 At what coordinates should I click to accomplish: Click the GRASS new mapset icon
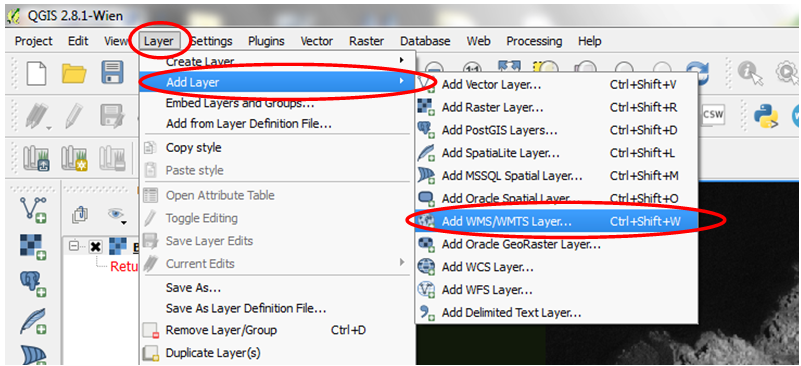pyautogui.click(x=74, y=157)
